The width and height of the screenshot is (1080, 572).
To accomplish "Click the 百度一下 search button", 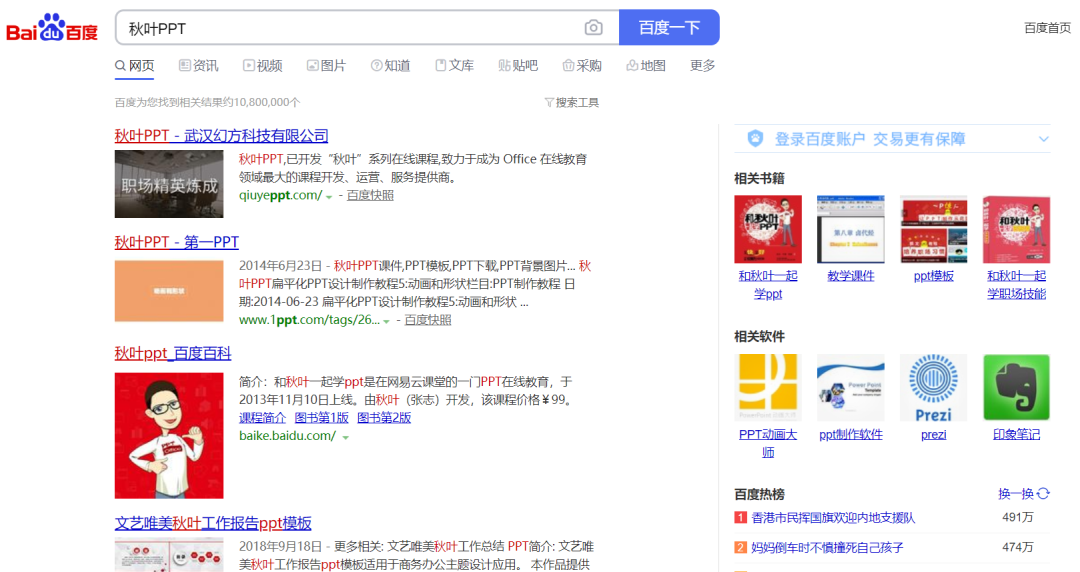I will pyautogui.click(x=669, y=28).
